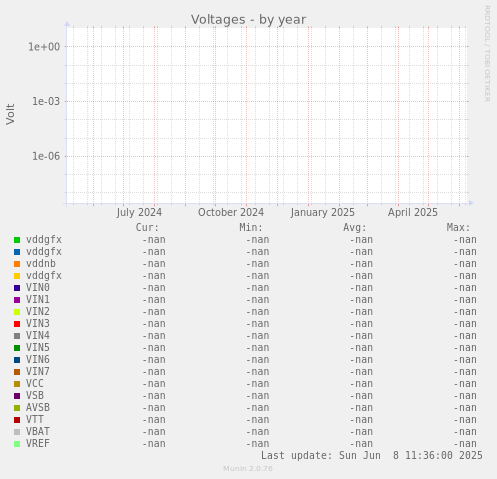Viewport: 497px width, 479px height.
Task: Click the 'AVSB' legend label
Action: [x=38, y=408]
